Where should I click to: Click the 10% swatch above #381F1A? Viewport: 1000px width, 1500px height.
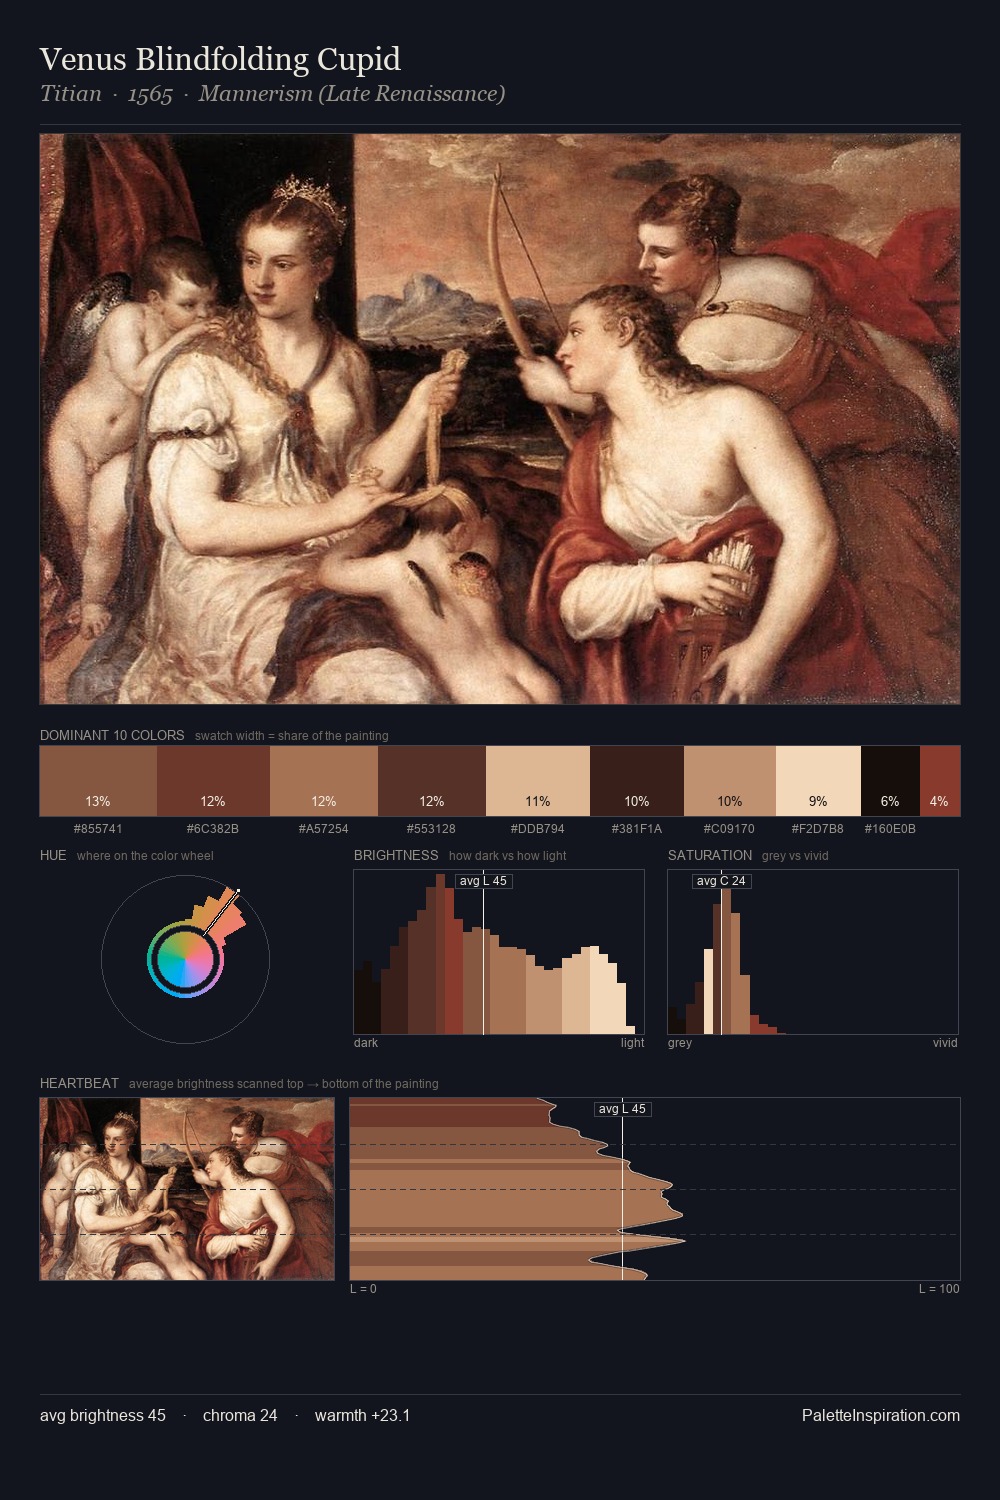pyautogui.click(x=637, y=781)
